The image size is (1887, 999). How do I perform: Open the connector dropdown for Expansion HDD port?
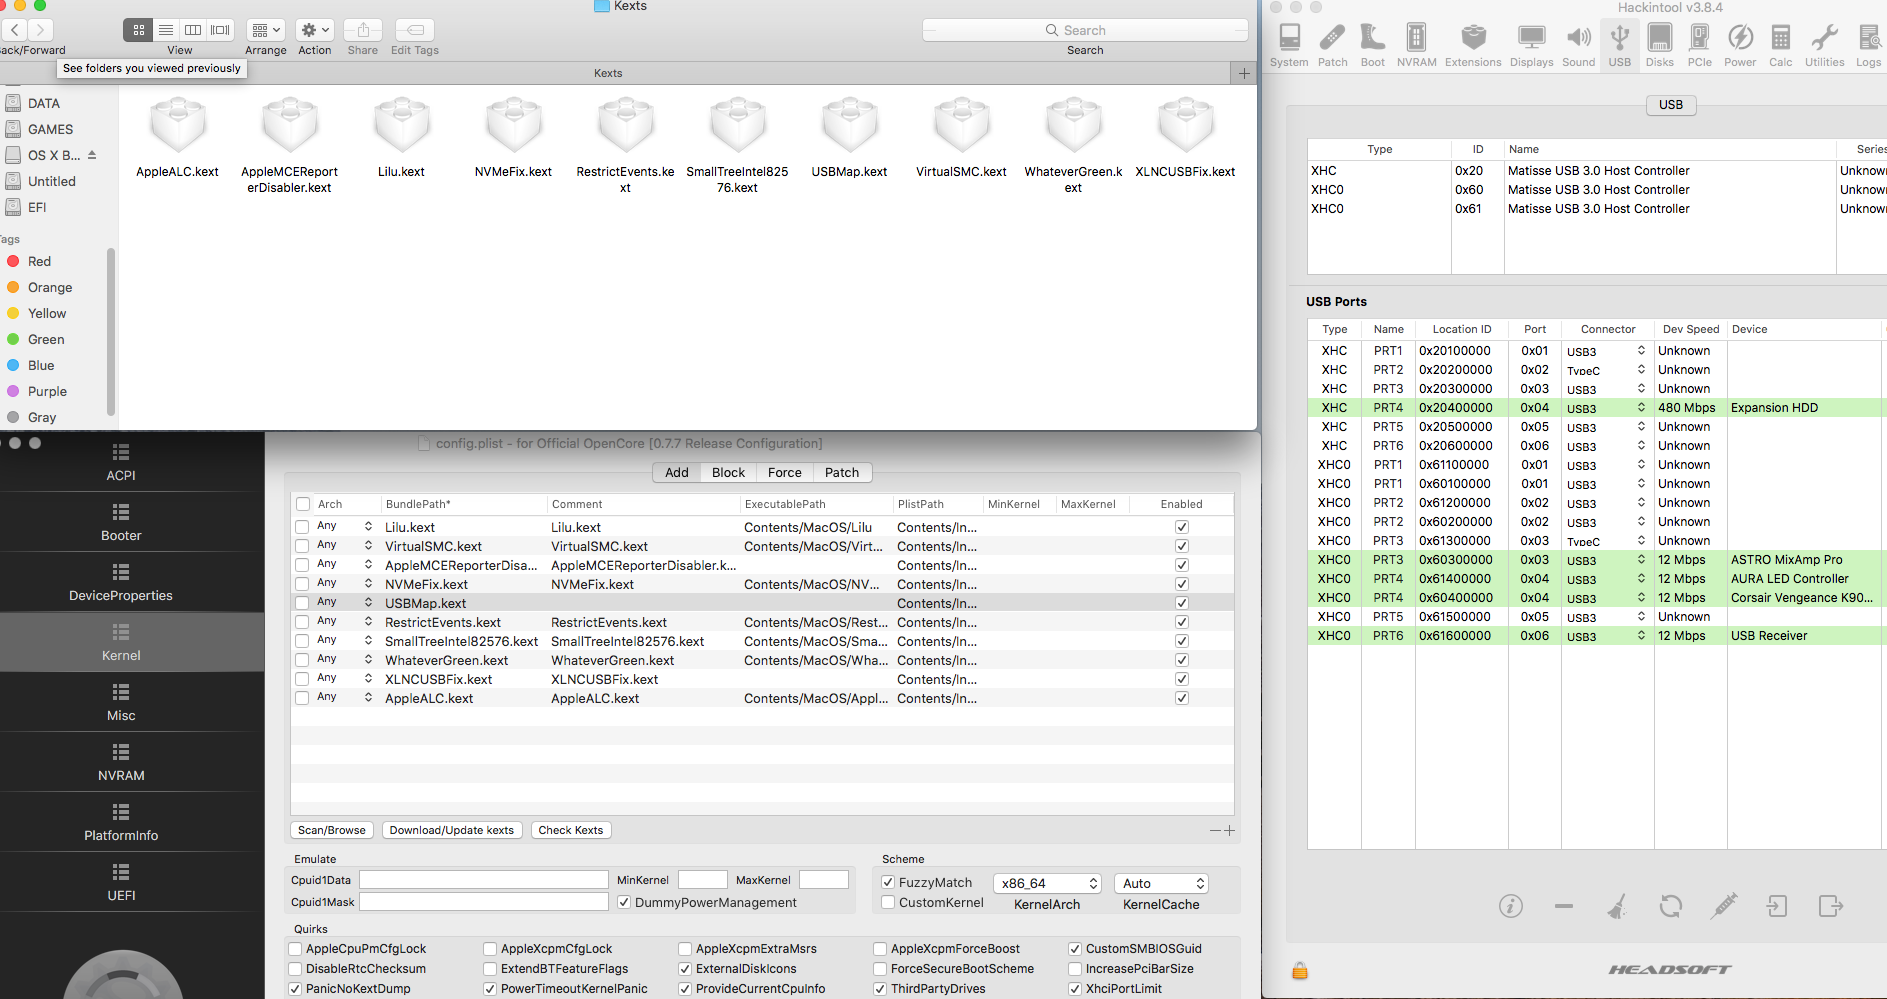[1641, 408]
